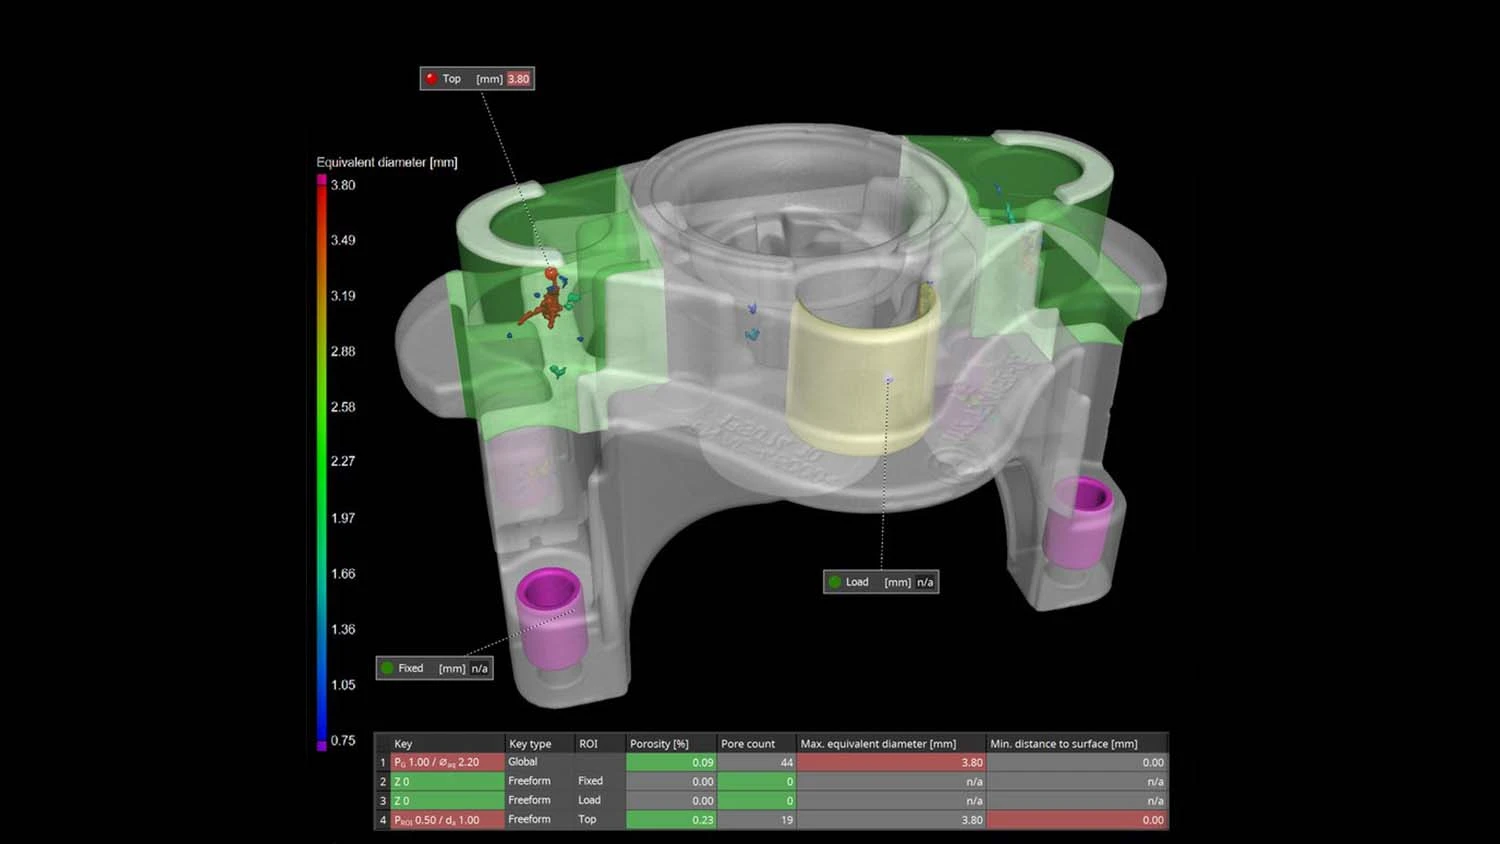Image resolution: width=1500 pixels, height=844 pixels.
Task: Select the pore count 19 cell
Action: pyautogui.click(x=756, y=820)
